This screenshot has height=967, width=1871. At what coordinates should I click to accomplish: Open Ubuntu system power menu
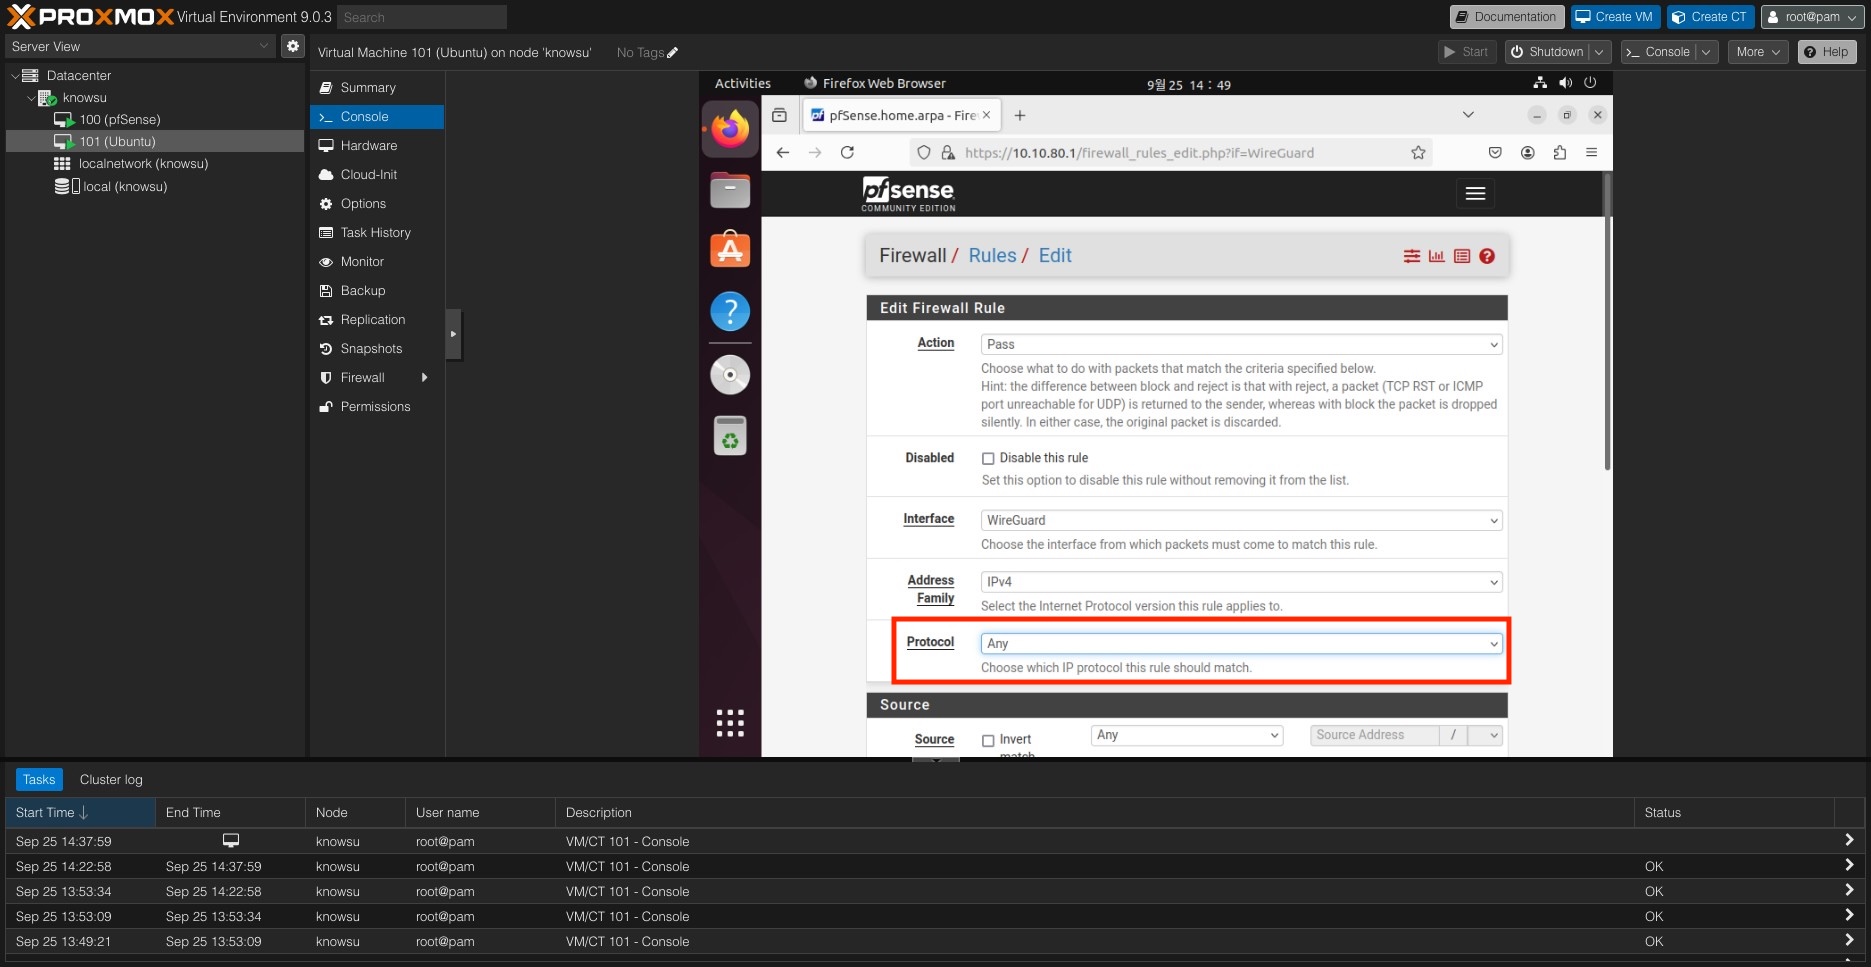[x=1590, y=83]
